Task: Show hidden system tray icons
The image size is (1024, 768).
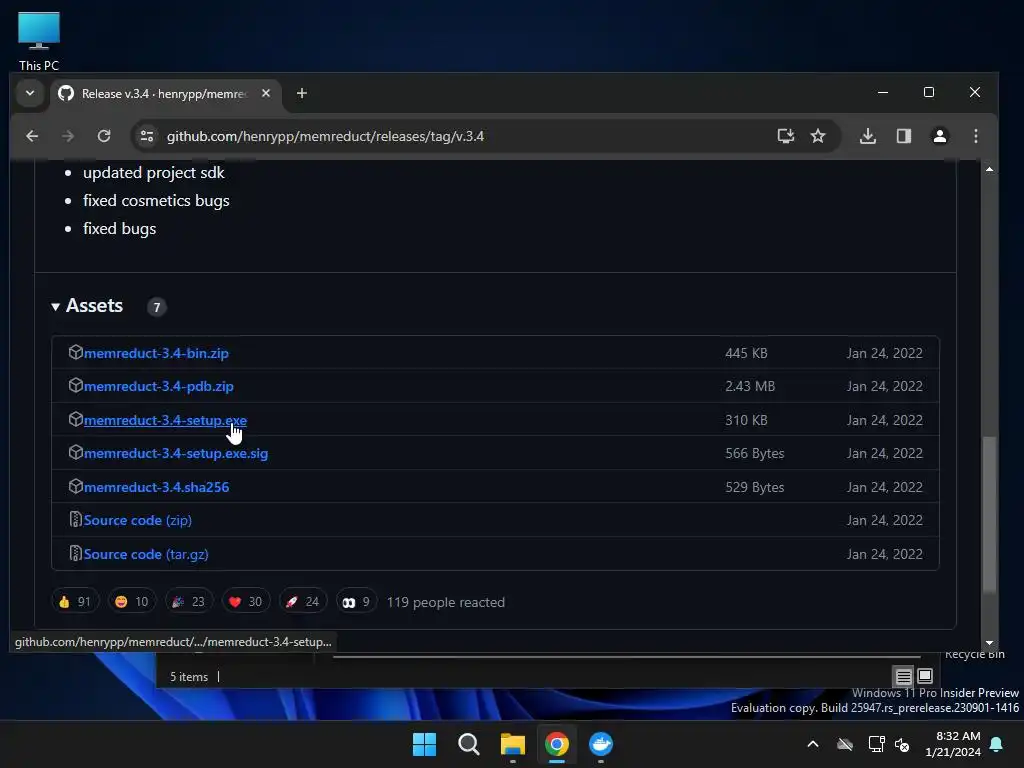Action: point(813,744)
